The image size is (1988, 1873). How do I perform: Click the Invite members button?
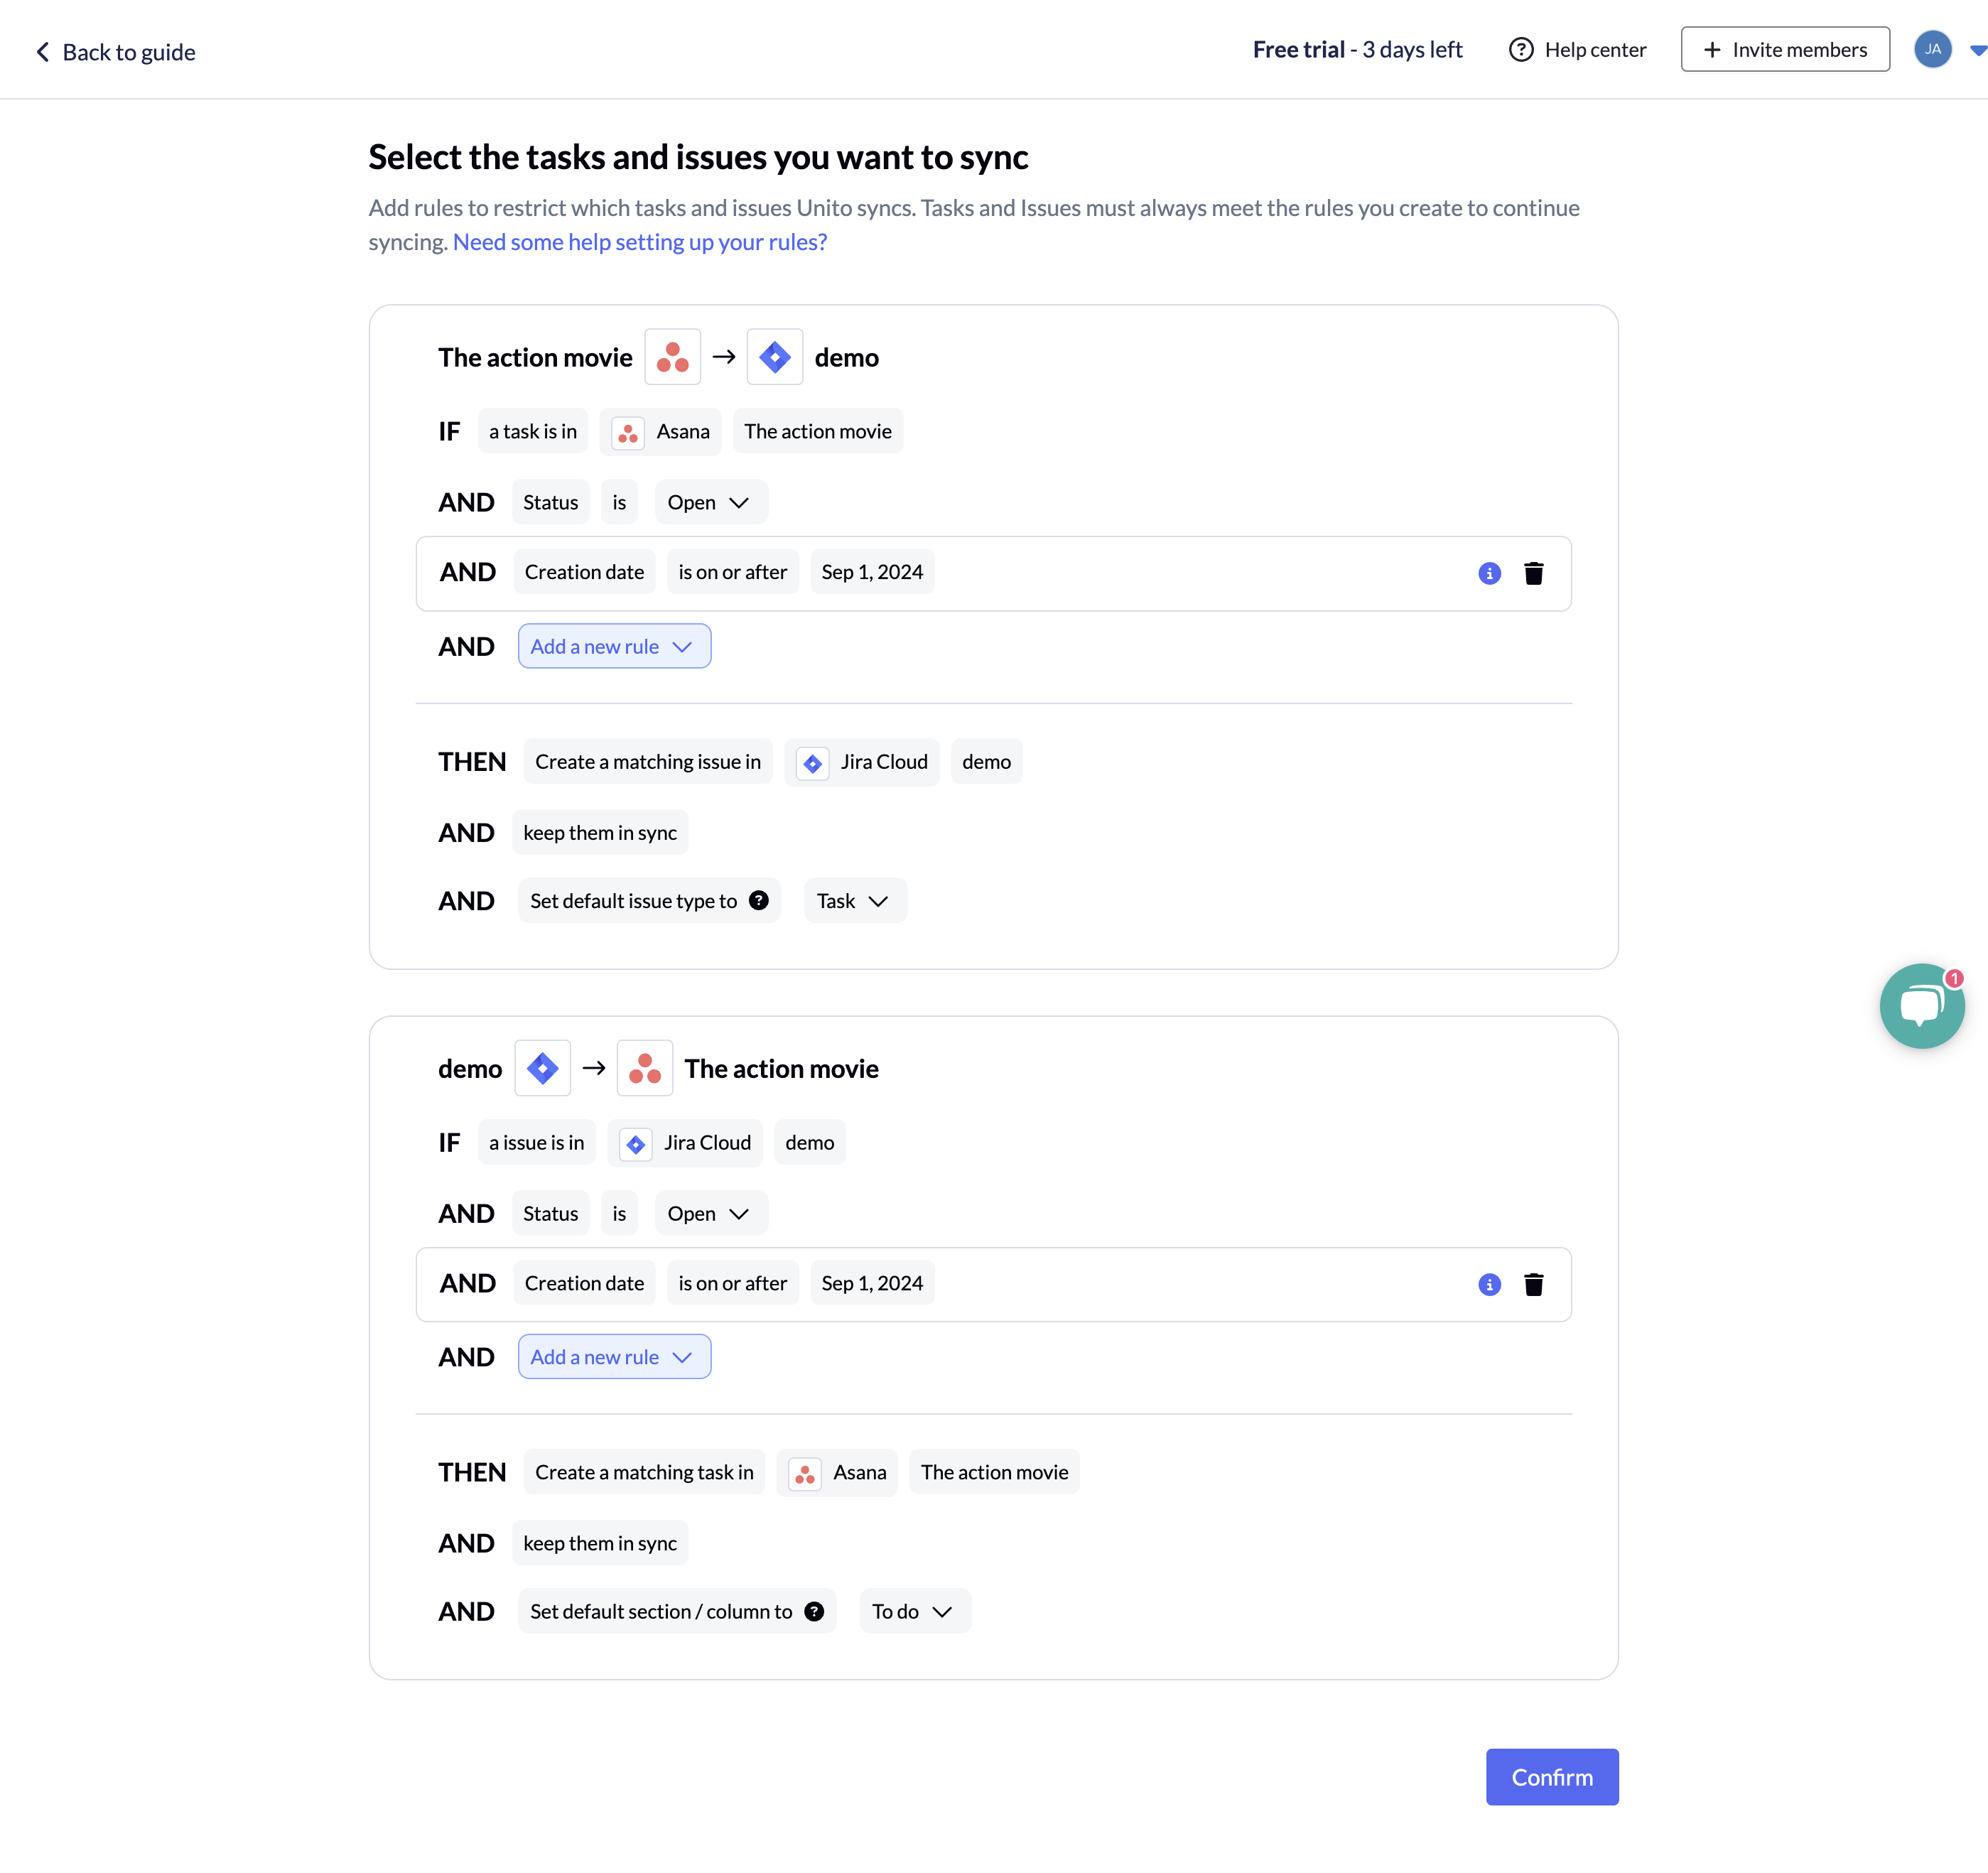(x=1785, y=50)
